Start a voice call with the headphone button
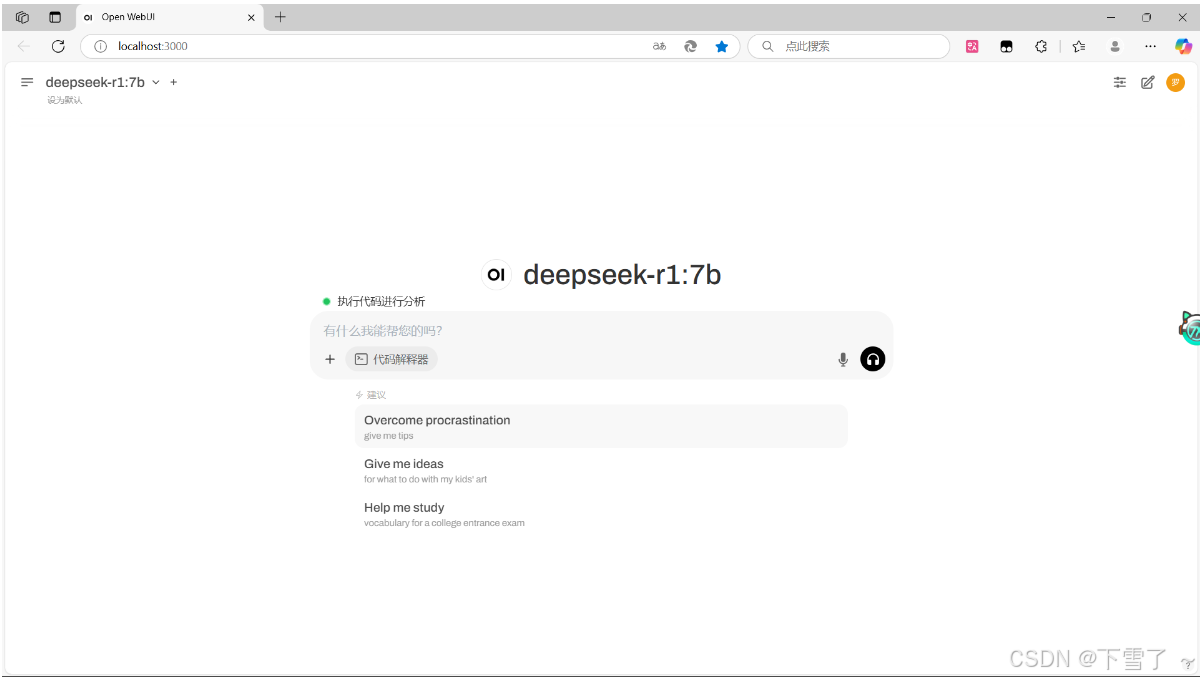Screen dimensions: 1203x678 point(873,359)
